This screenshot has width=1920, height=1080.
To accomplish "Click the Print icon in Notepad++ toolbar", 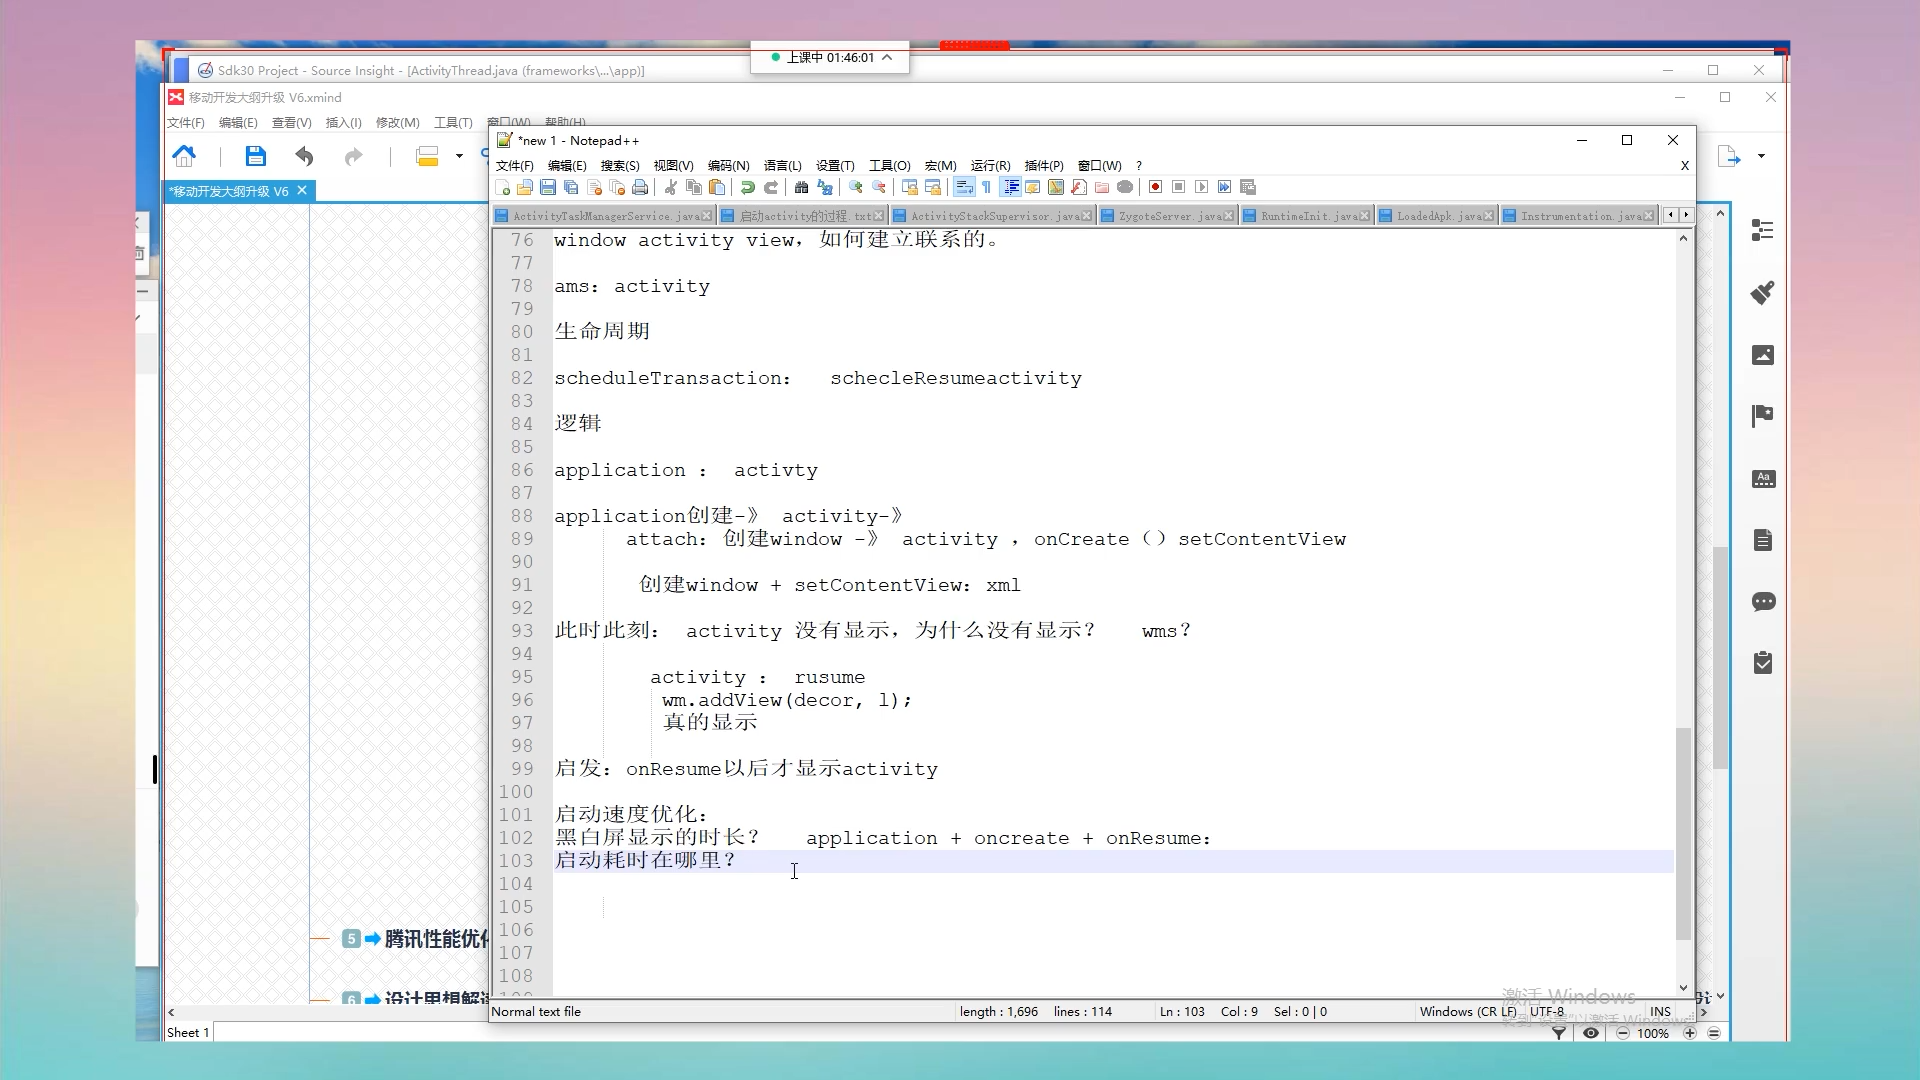I will click(x=640, y=187).
